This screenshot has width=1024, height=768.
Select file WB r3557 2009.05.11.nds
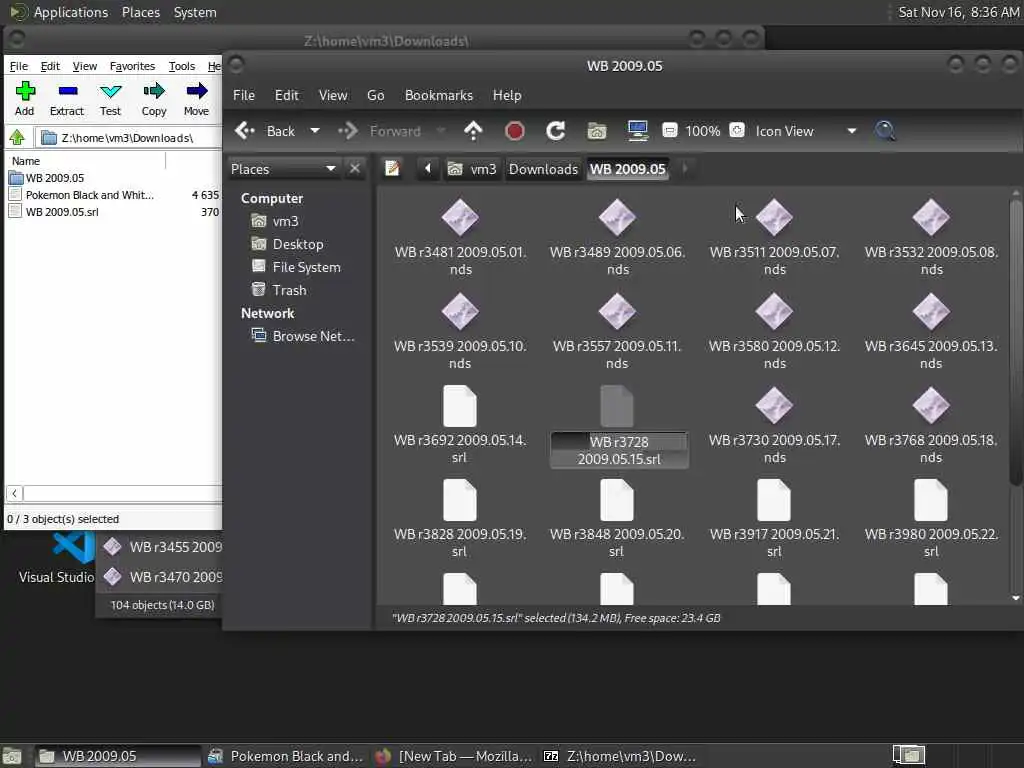[617, 332]
